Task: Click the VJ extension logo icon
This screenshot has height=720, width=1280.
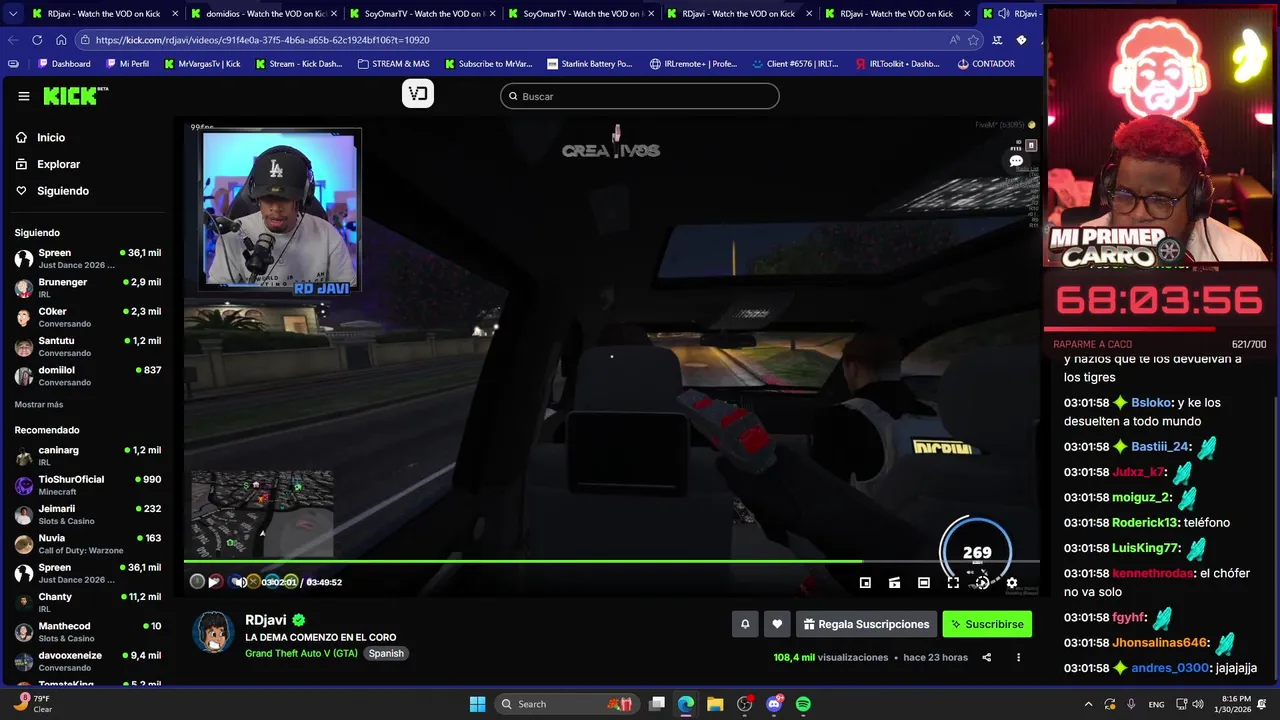Action: [x=418, y=94]
